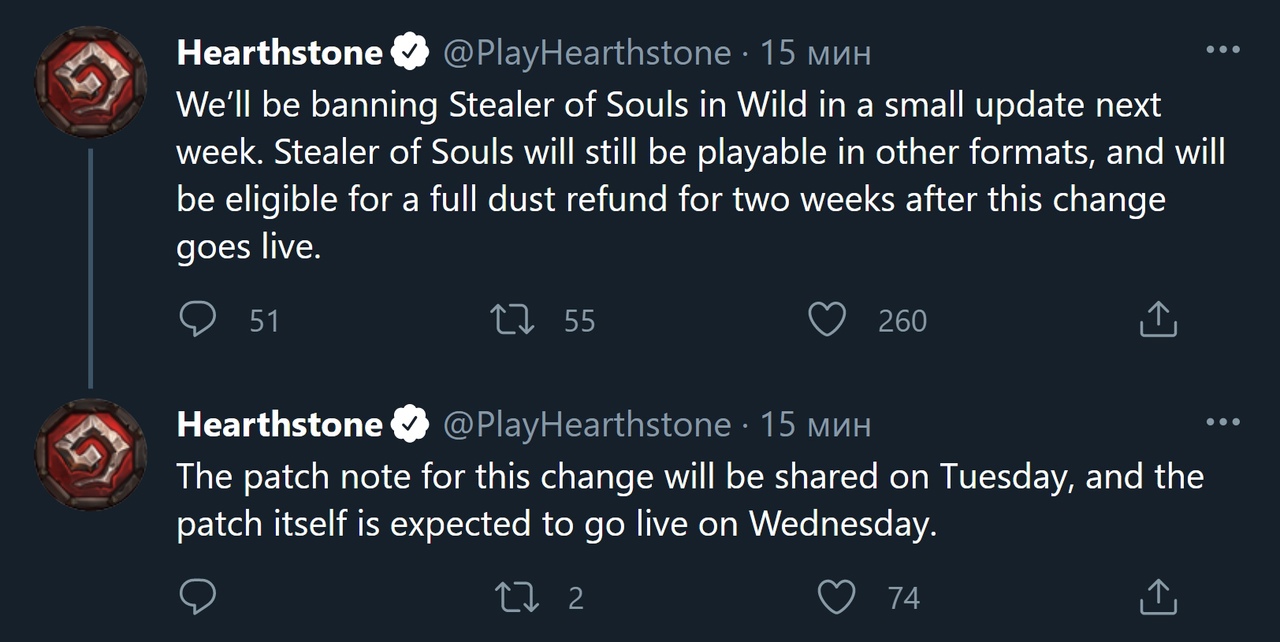Reply to the patch note tweet
The width and height of the screenshot is (1280, 642).
click(197, 597)
